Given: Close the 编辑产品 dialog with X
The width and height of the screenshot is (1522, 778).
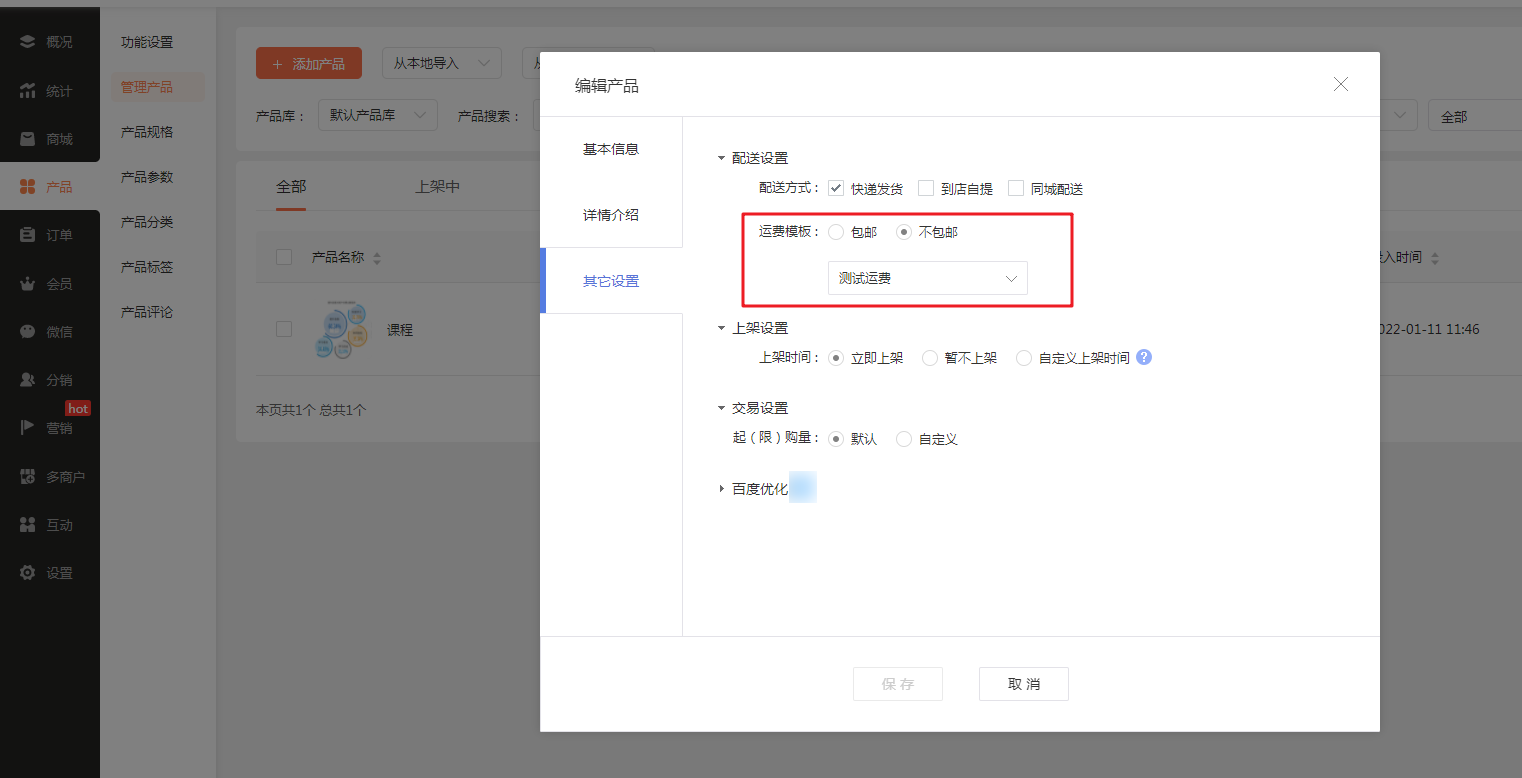Looking at the screenshot, I should click(x=1341, y=84).
